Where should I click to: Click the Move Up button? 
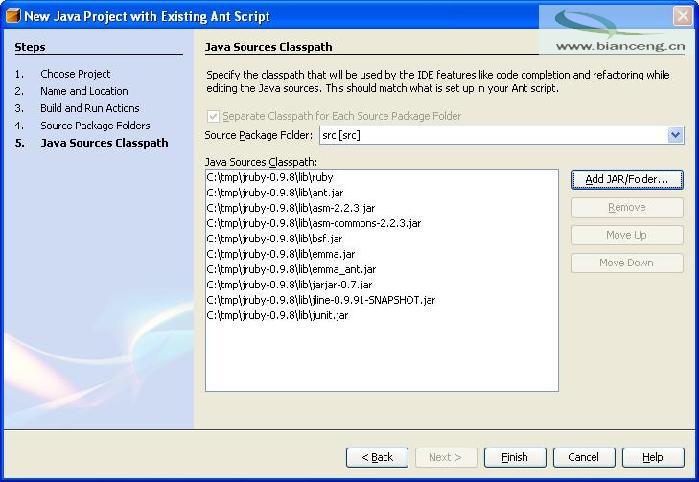(627, 235)
